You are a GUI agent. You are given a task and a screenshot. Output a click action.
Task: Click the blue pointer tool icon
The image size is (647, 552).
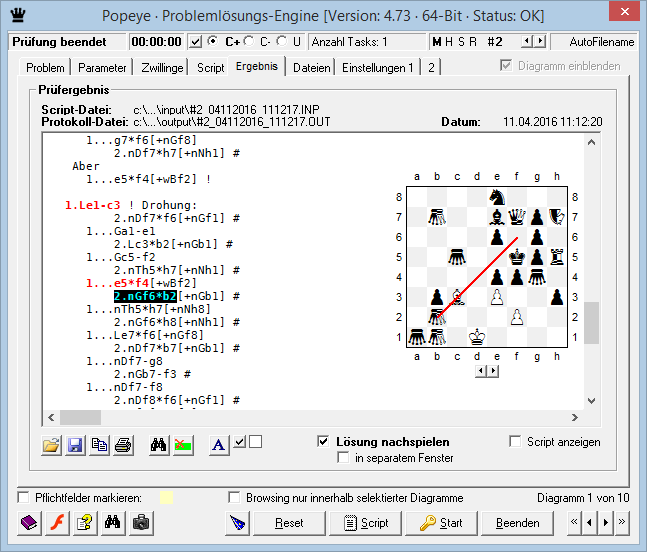tap(238, 523)
